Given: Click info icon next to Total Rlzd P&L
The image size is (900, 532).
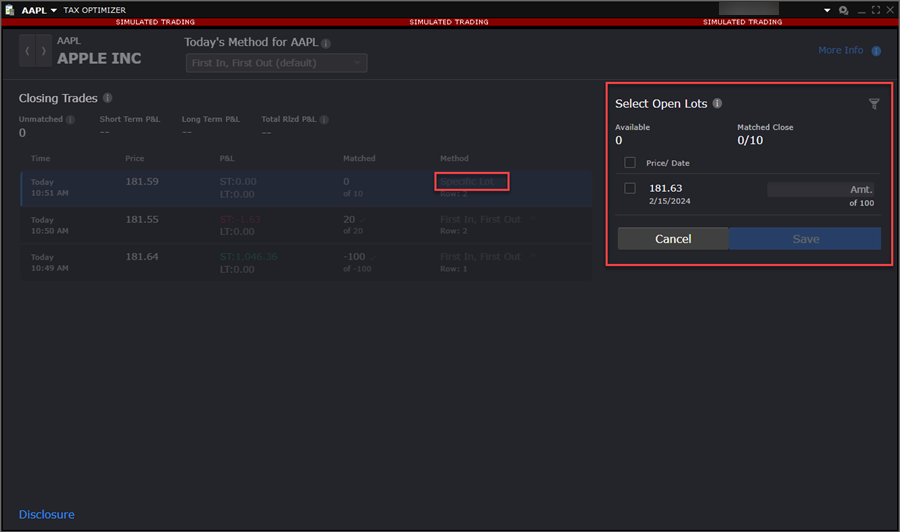Looking at the screenshot, I should (x=324, y=120).
